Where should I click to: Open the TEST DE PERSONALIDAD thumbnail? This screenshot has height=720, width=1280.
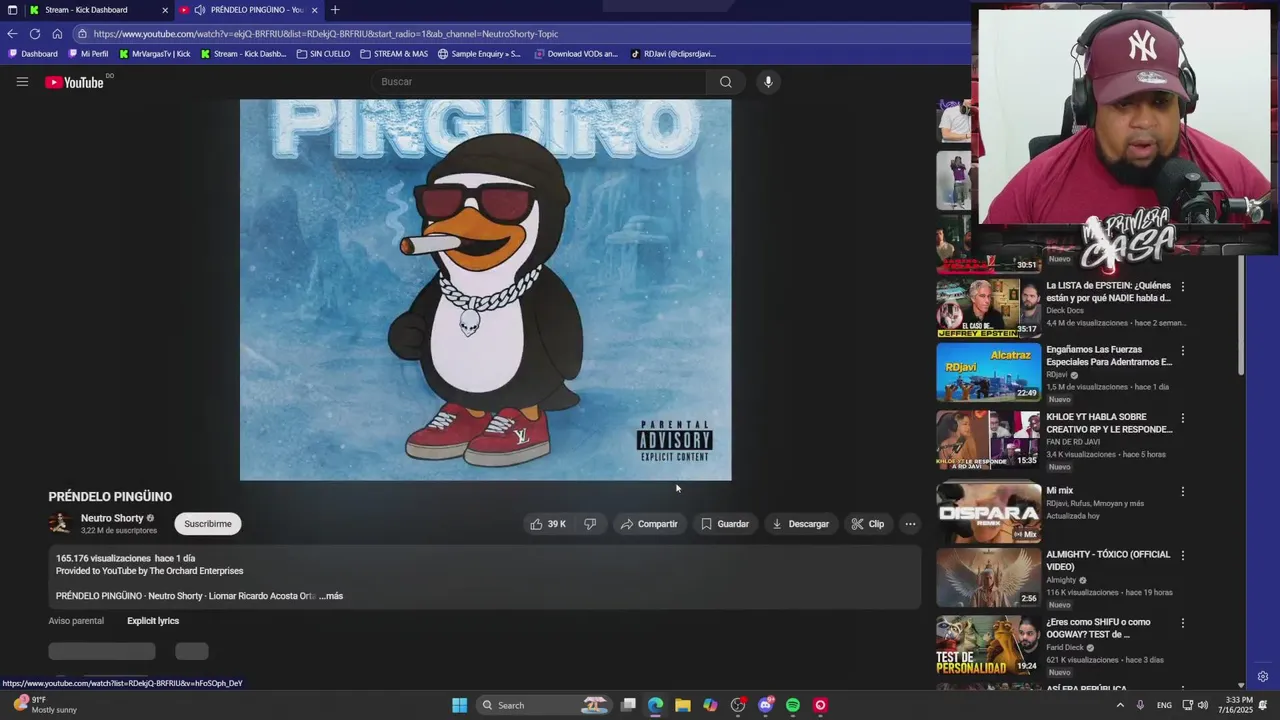(989, 645)
